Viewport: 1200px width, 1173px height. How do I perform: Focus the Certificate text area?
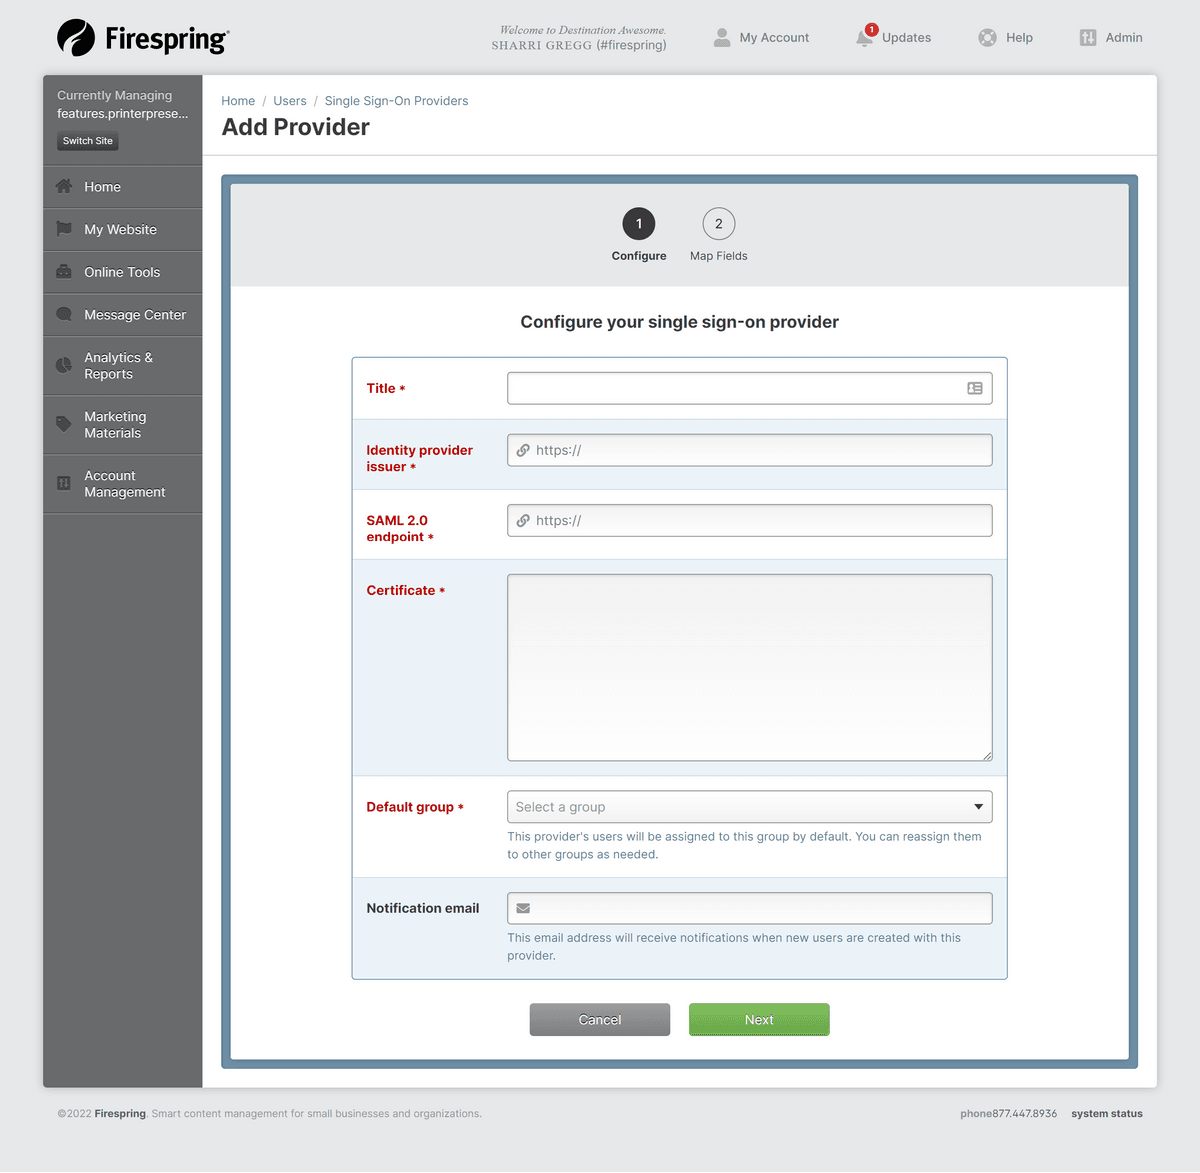(x=749, y=667)
